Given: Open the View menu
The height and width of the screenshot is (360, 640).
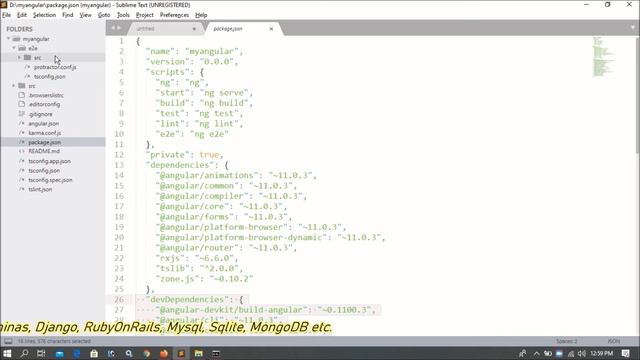Looking at the screenshot, I should tap(85, 15).
